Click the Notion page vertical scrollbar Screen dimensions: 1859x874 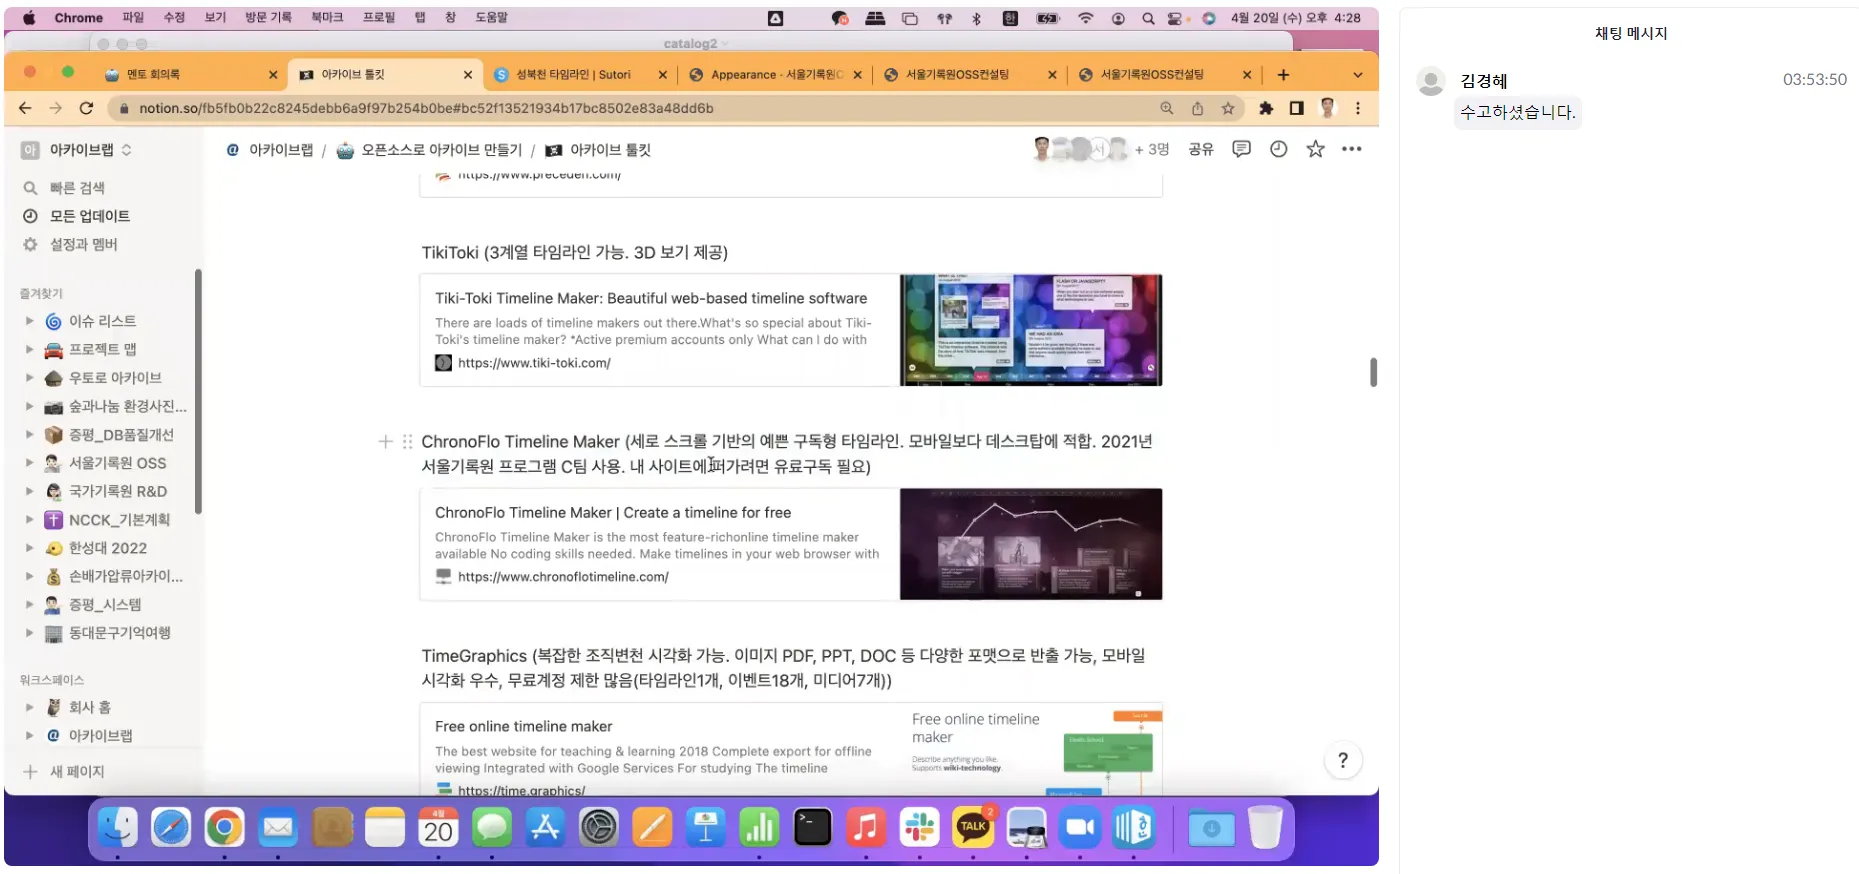[1373, 372]
